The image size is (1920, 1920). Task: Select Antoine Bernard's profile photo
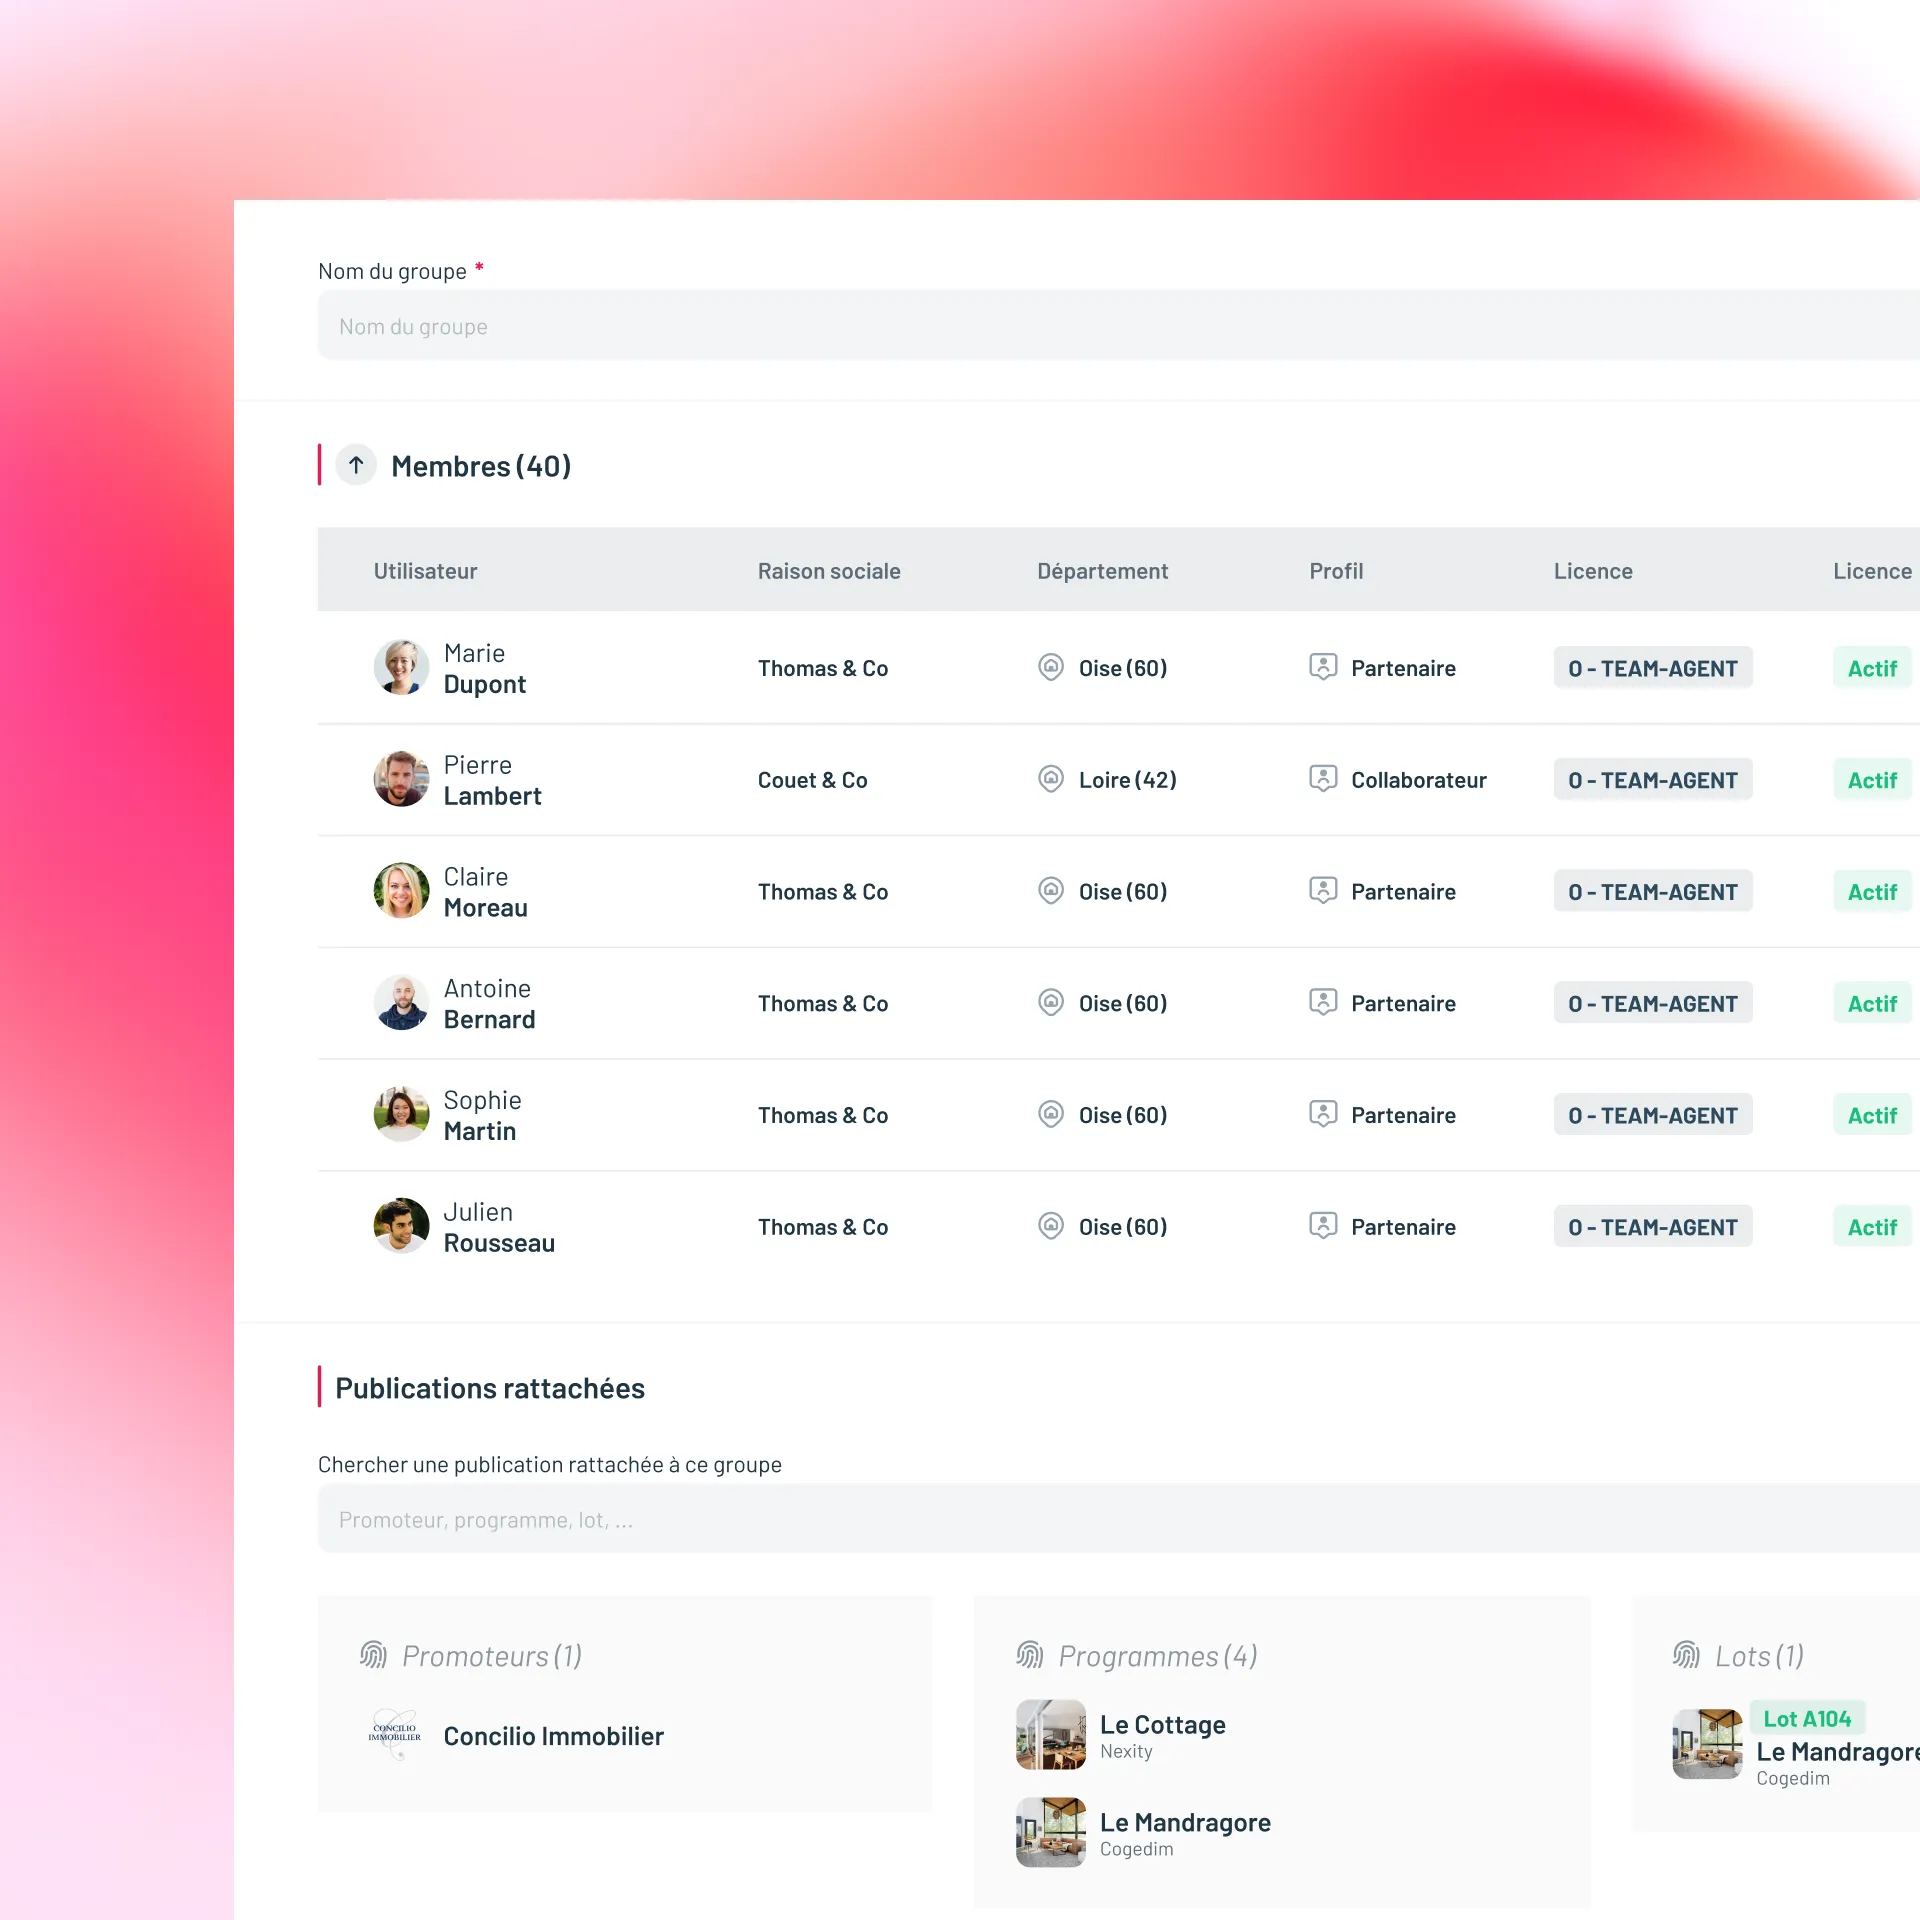(401, 1003)
